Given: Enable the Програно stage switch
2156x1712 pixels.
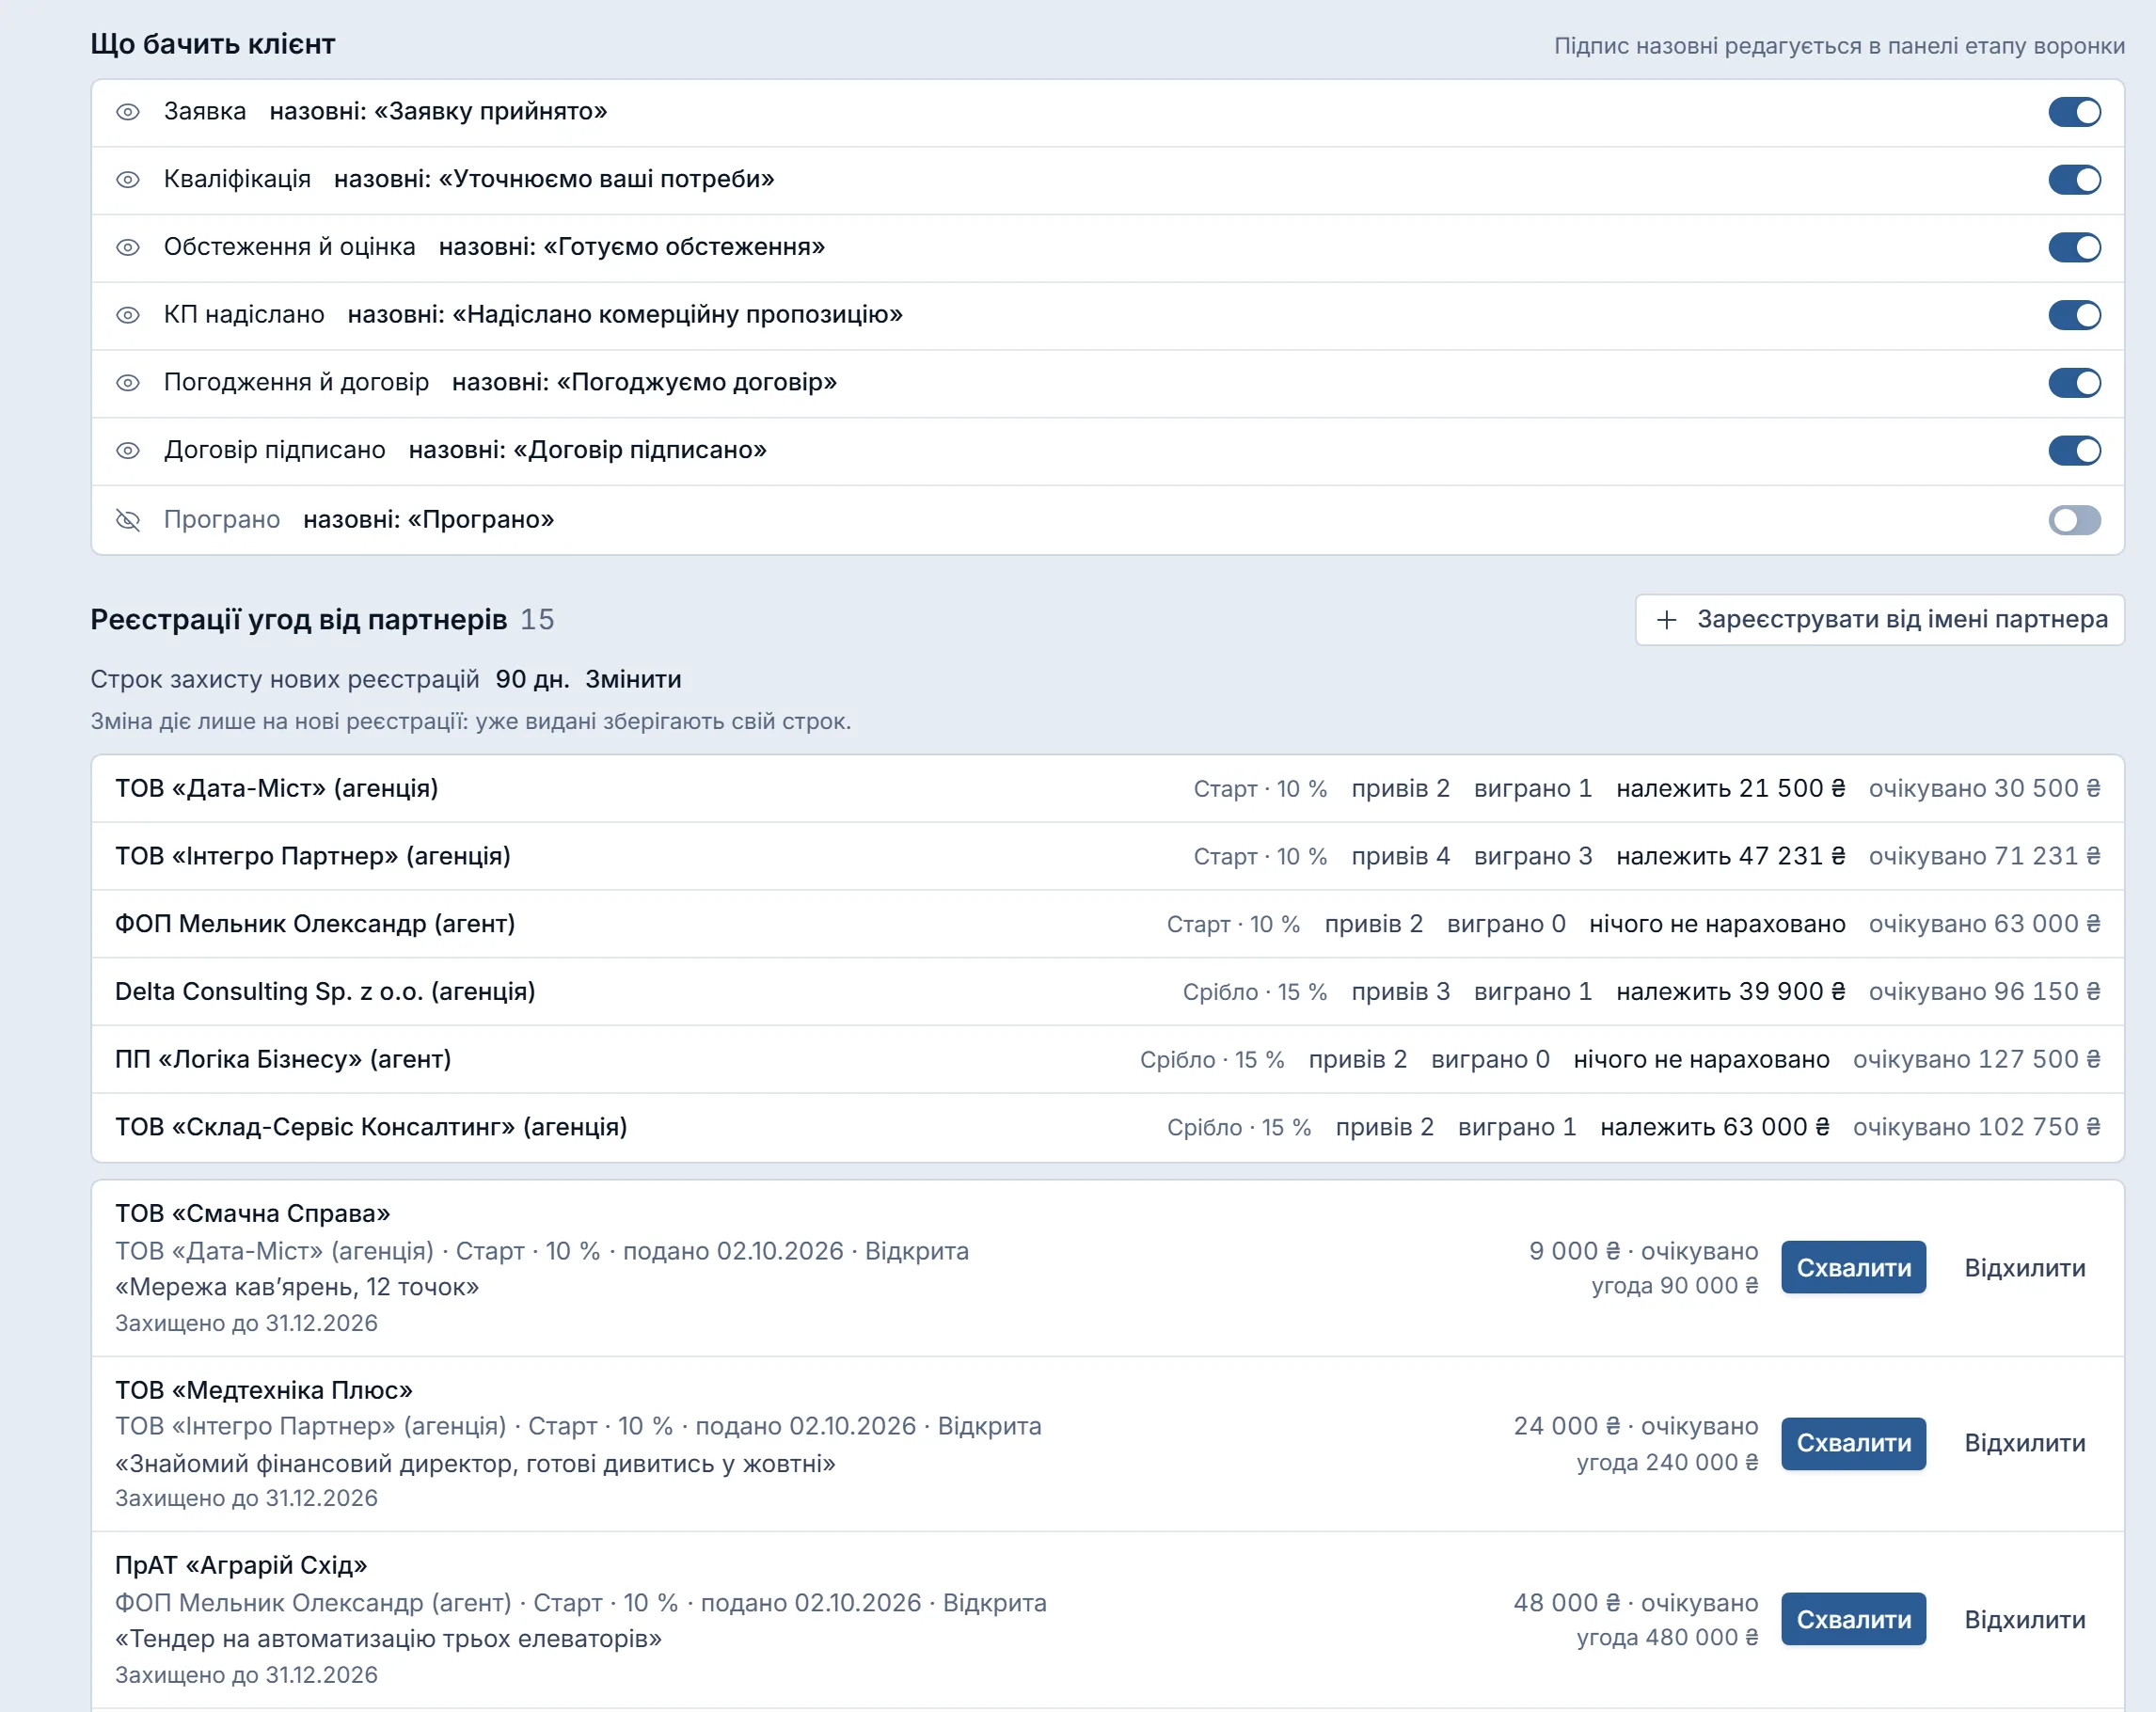Looking at the screenshot, I should tap(2074, 520).
